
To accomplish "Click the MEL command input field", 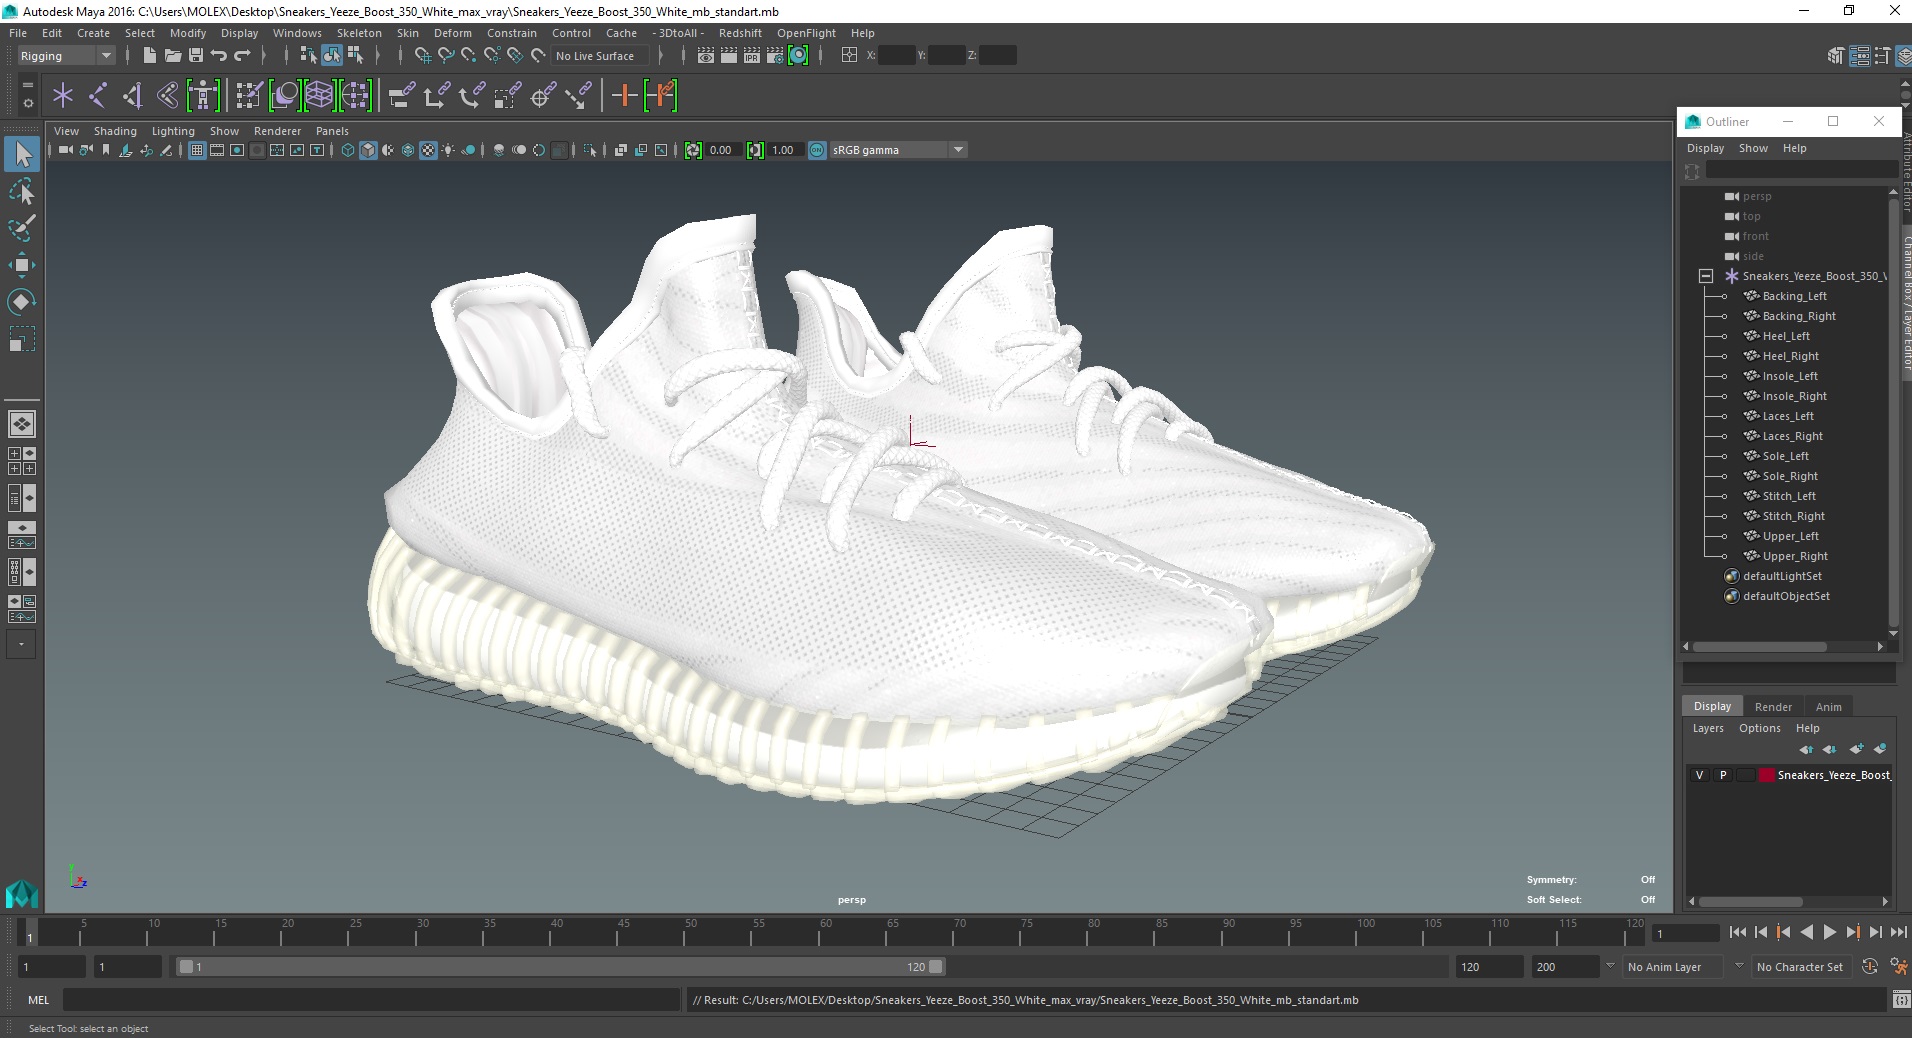I will point(371,1000).
